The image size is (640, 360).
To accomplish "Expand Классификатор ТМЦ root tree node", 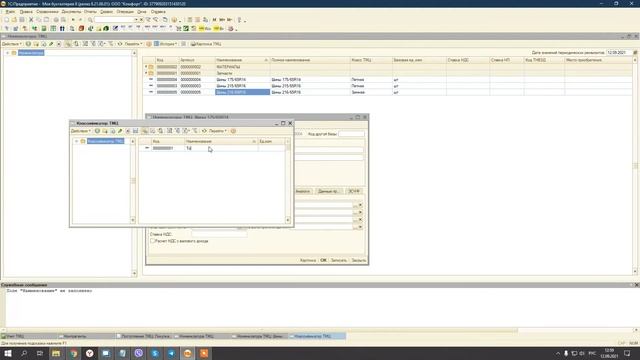I will pos(76,141).
